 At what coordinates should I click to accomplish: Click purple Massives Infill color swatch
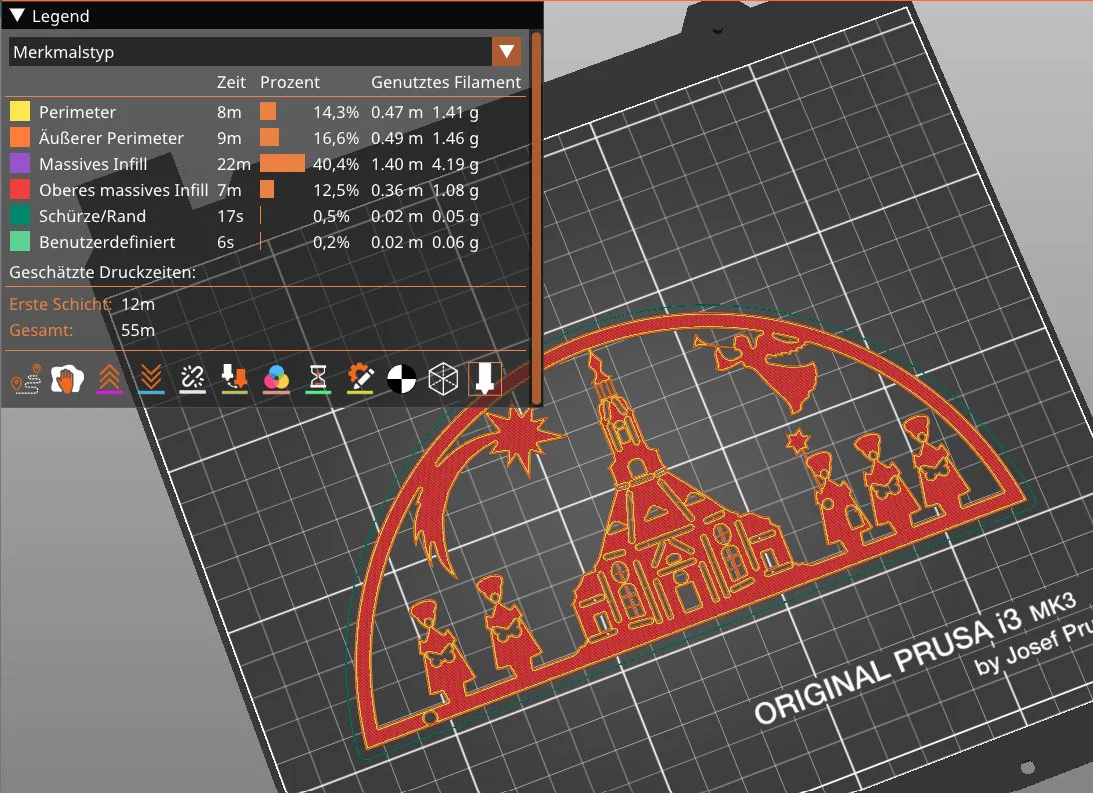(x=20, y=164)
